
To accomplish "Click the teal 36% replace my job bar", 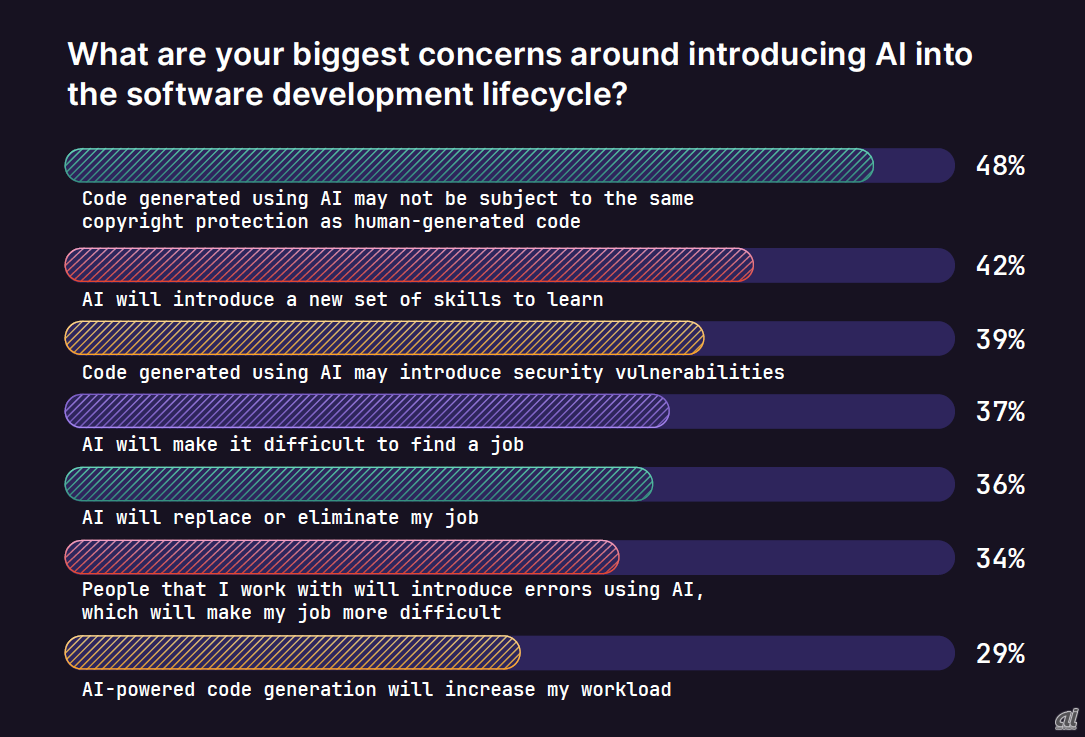I will click(x=359, y=484).
